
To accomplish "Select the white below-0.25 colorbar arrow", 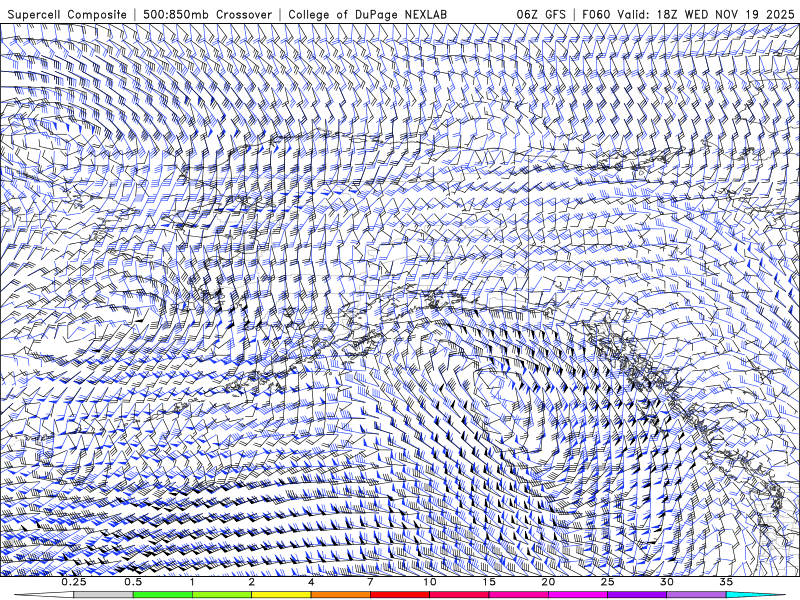I will (44, 595).
